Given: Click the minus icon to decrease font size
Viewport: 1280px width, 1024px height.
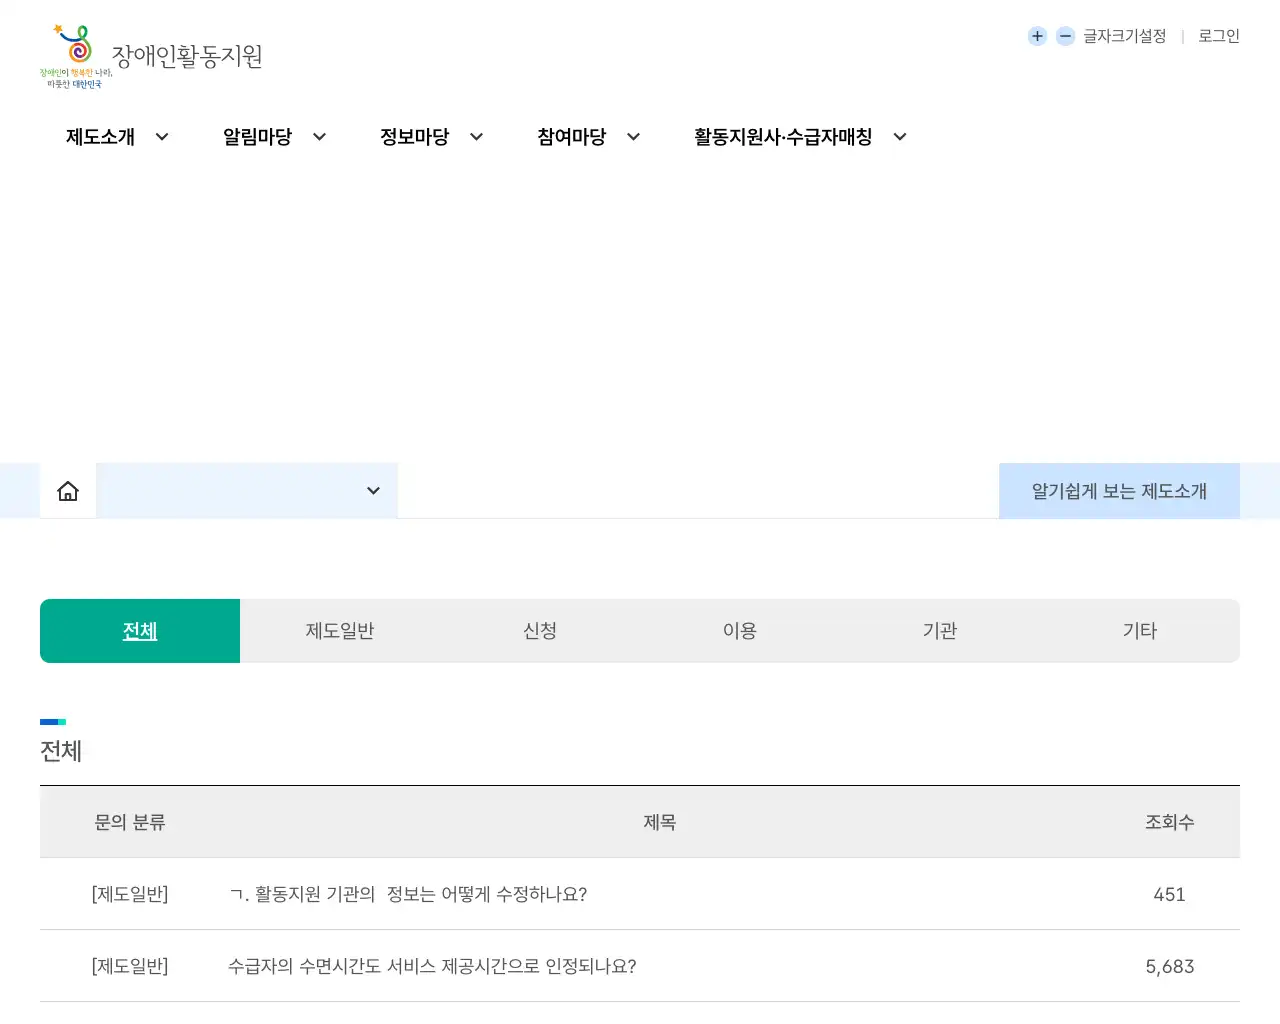Looking at the screenshot, I should click(1064, 36).
